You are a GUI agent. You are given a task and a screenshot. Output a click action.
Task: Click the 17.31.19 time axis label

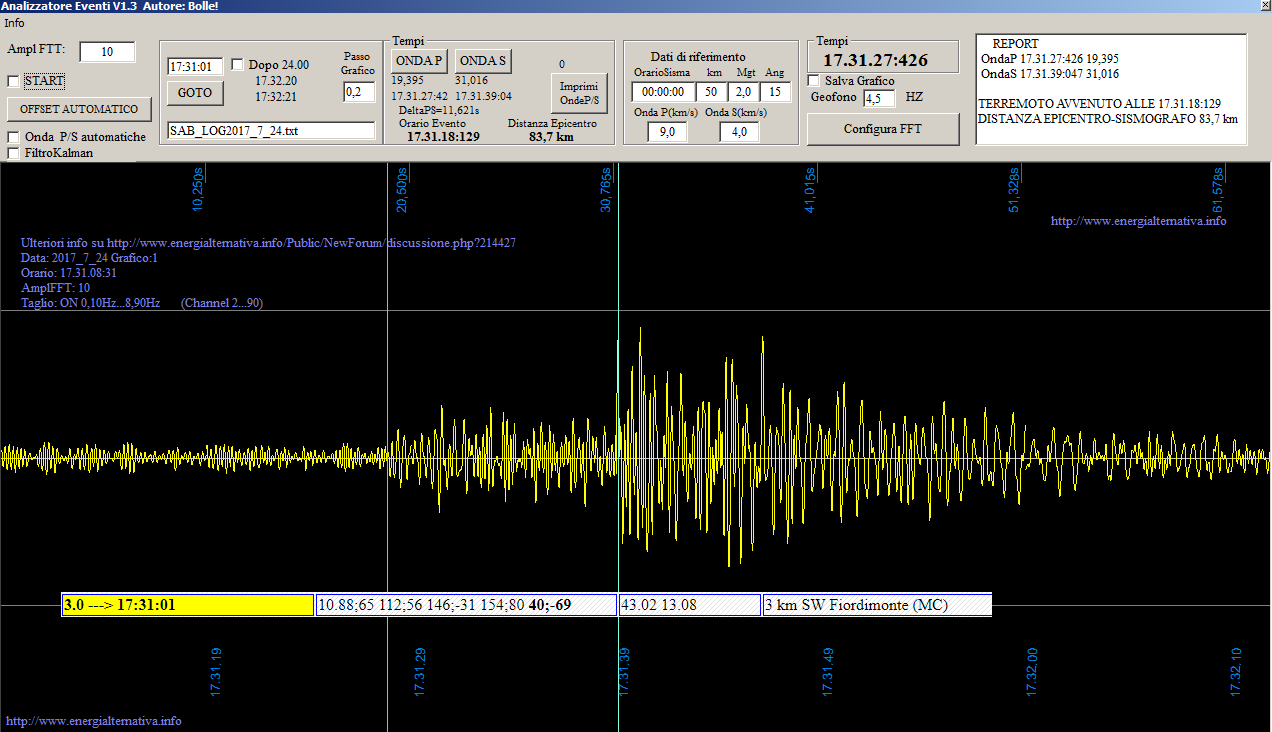[x=216, y=672]
